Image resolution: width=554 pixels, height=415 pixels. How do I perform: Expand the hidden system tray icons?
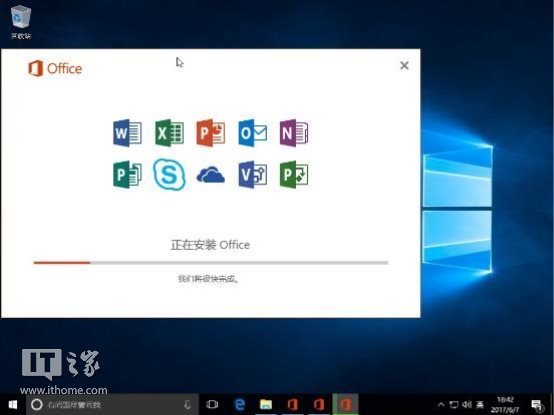coord(441,404)
